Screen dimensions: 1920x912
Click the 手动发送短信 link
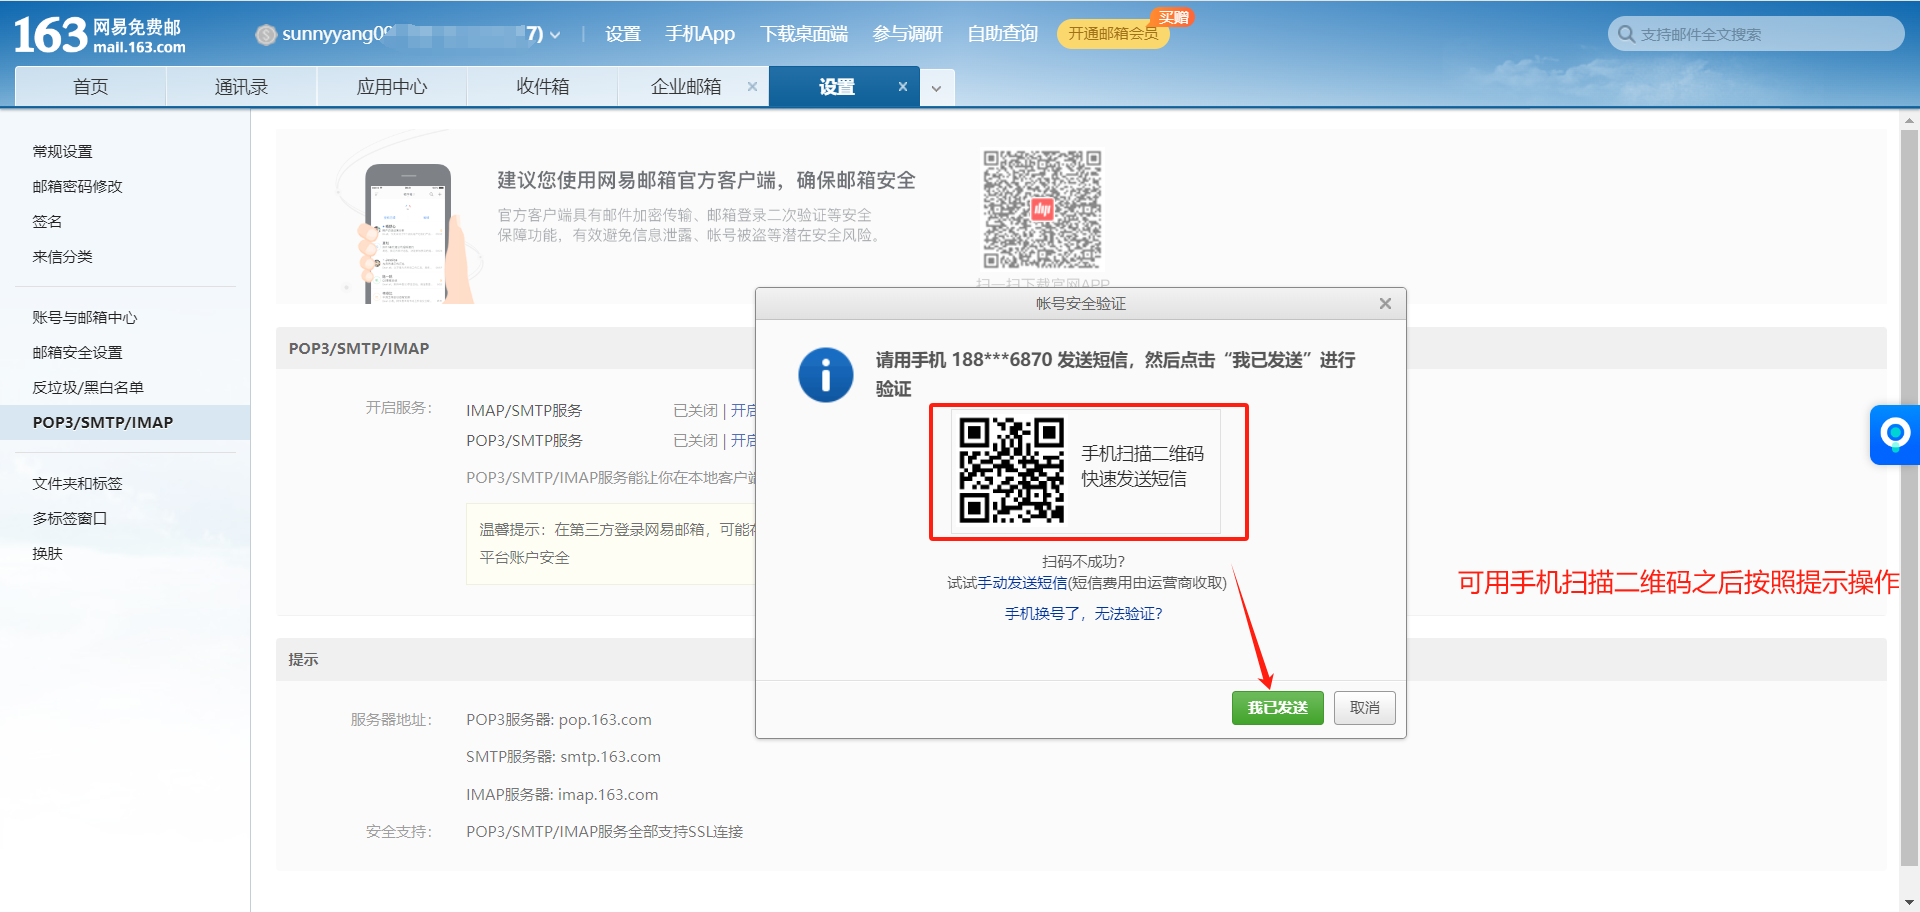click(x=1022, y=583)
